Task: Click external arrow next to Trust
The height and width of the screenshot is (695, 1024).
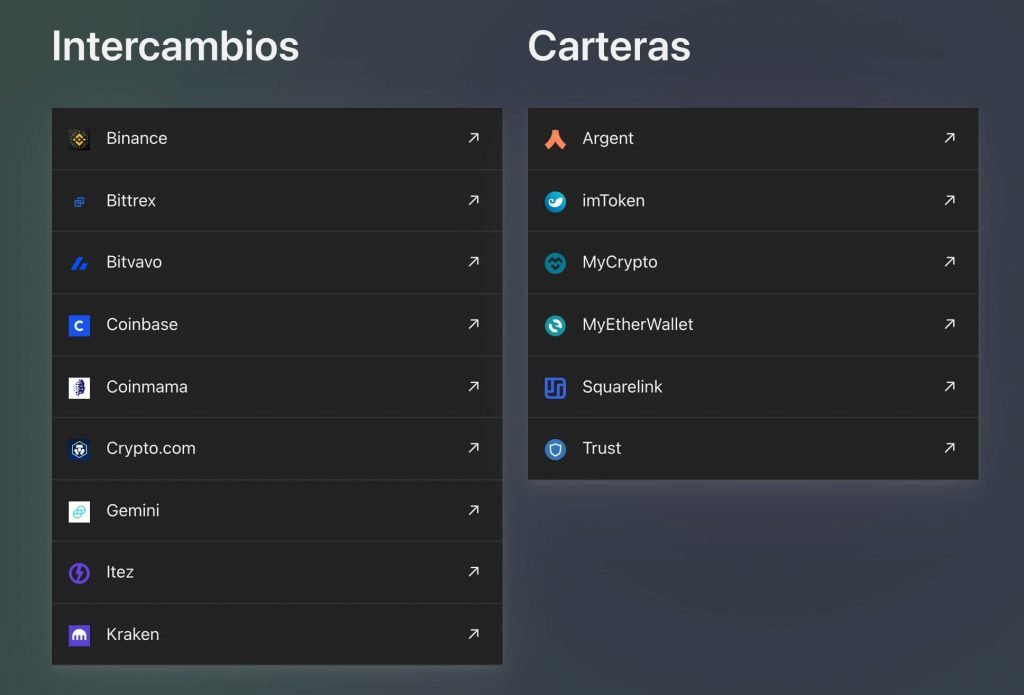Action: pyautogui.click(x=949, y=448)
